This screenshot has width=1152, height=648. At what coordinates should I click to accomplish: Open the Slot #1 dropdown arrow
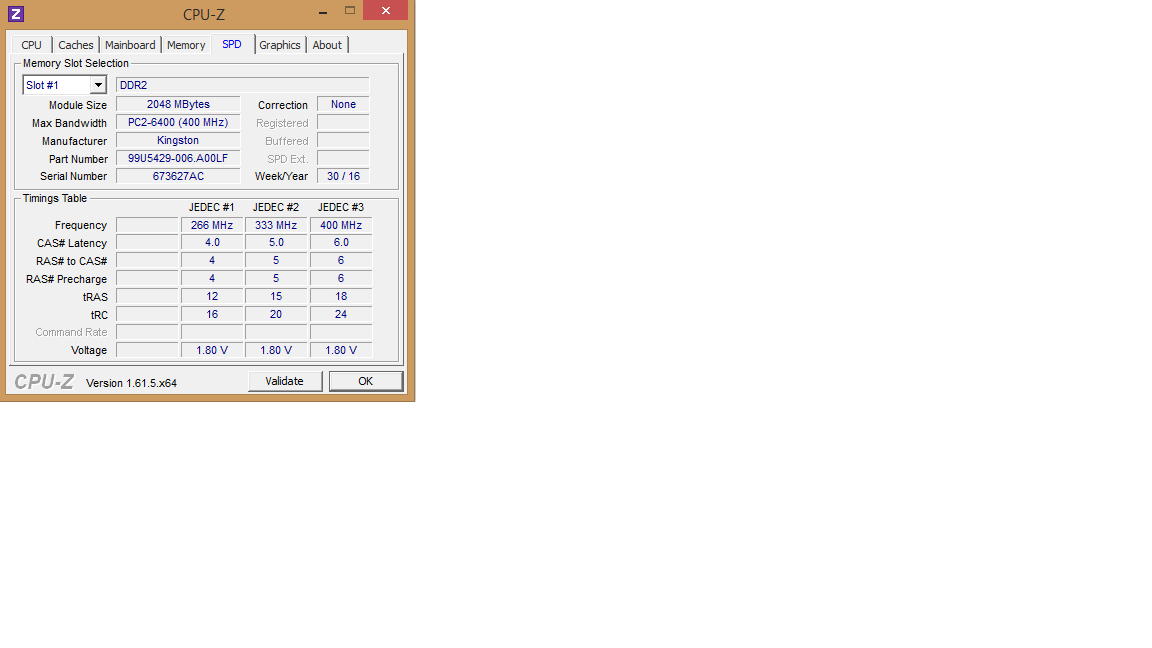click(x=98, y=86)
